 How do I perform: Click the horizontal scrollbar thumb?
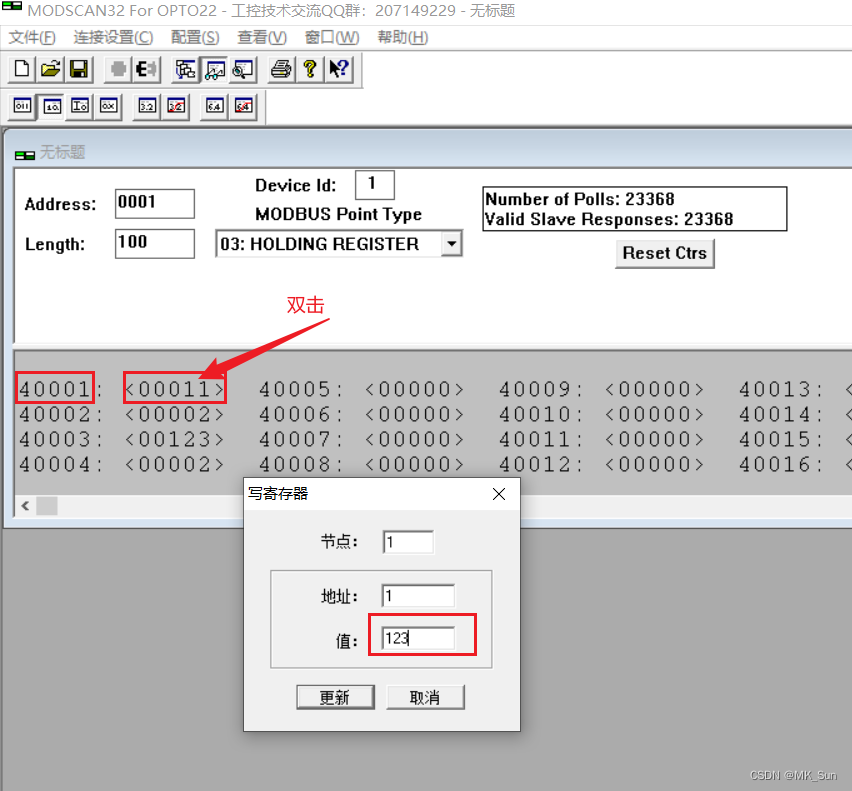[x=47, y=506]
